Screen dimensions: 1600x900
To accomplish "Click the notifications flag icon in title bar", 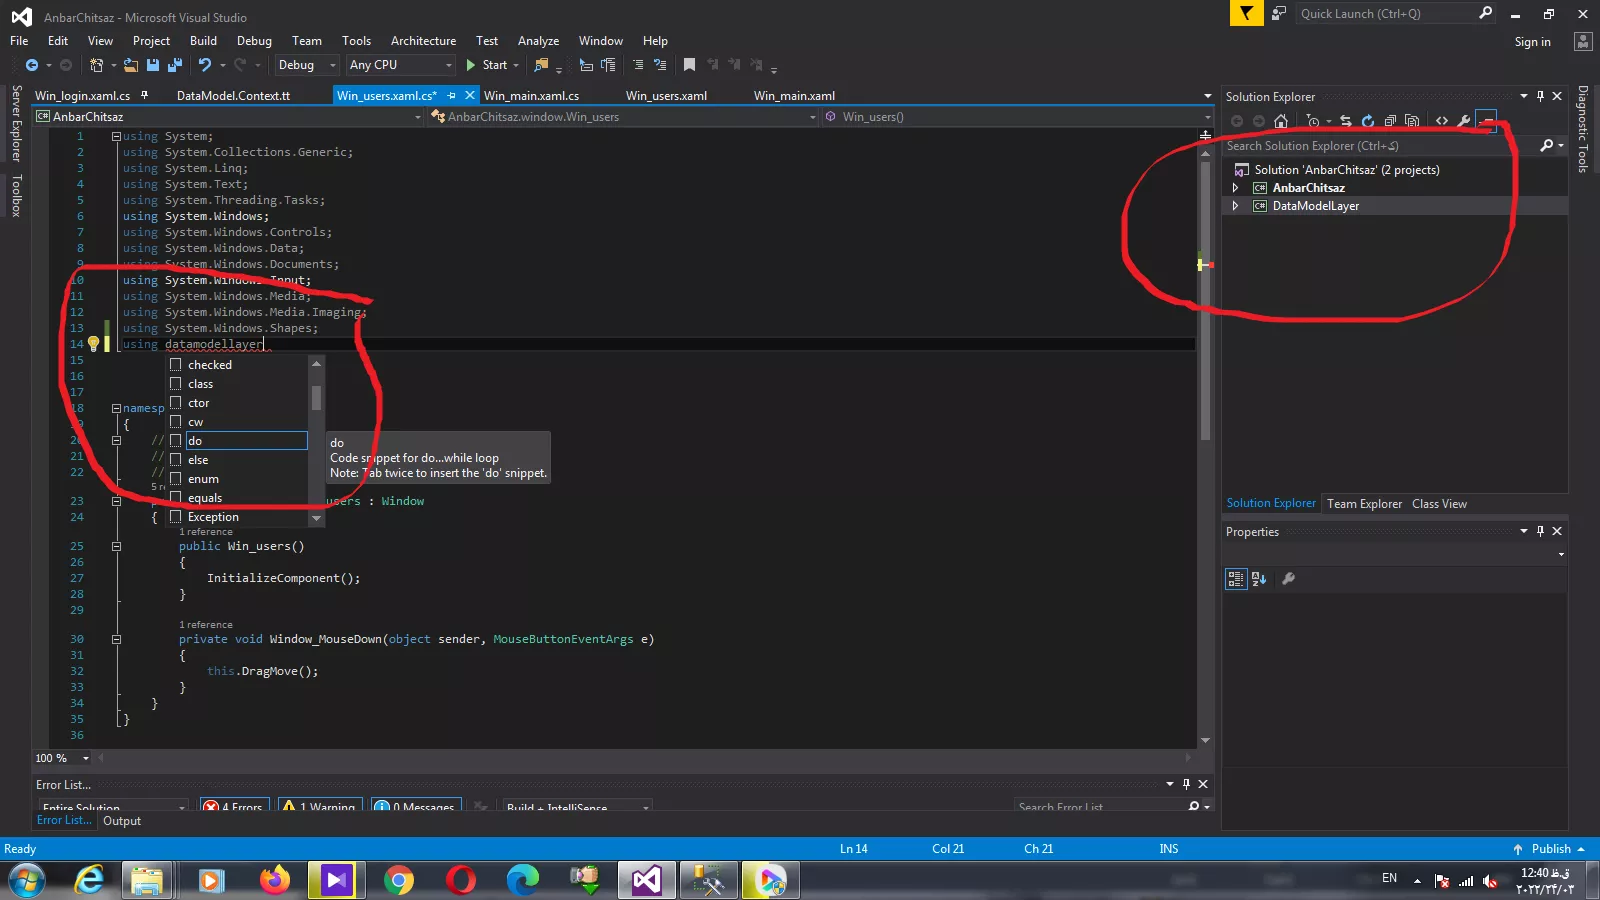I will click(x=1246, y=13).
